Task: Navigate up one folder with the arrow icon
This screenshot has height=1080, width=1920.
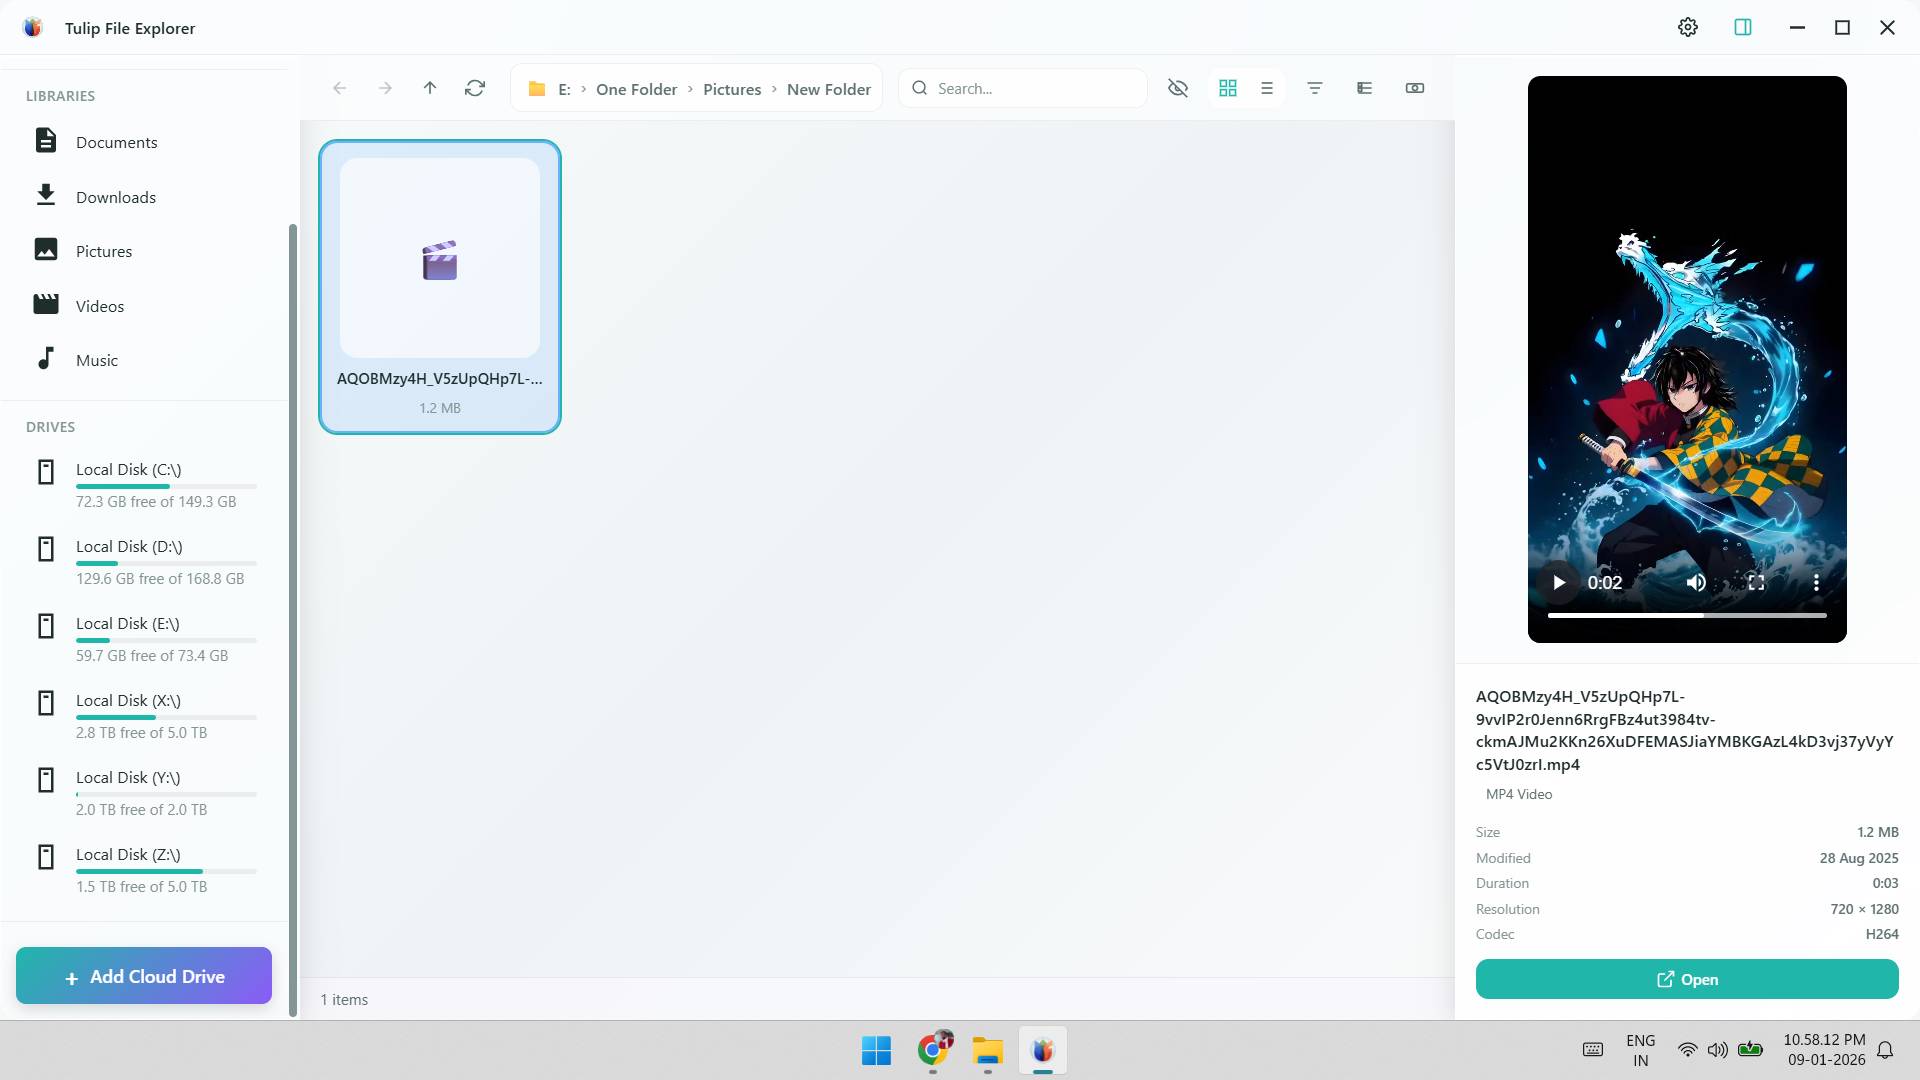Action: (429, 88)
